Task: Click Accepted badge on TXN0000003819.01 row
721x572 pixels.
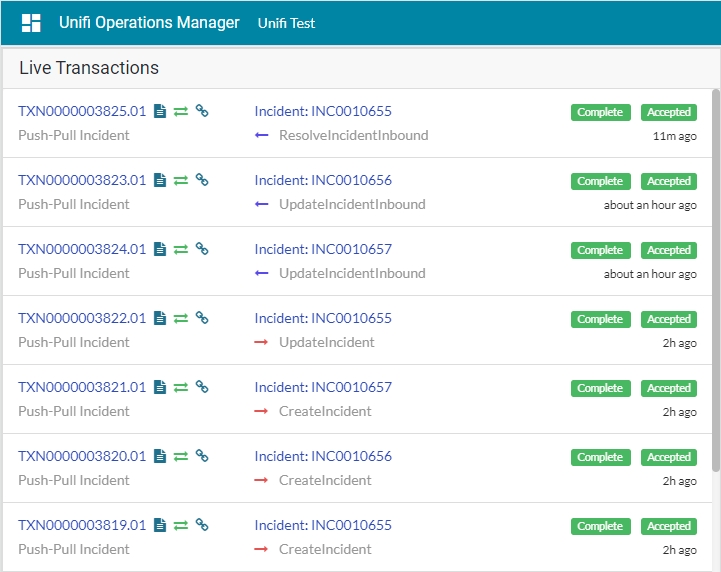Action: pyautogui.click(x=669, y=527)
